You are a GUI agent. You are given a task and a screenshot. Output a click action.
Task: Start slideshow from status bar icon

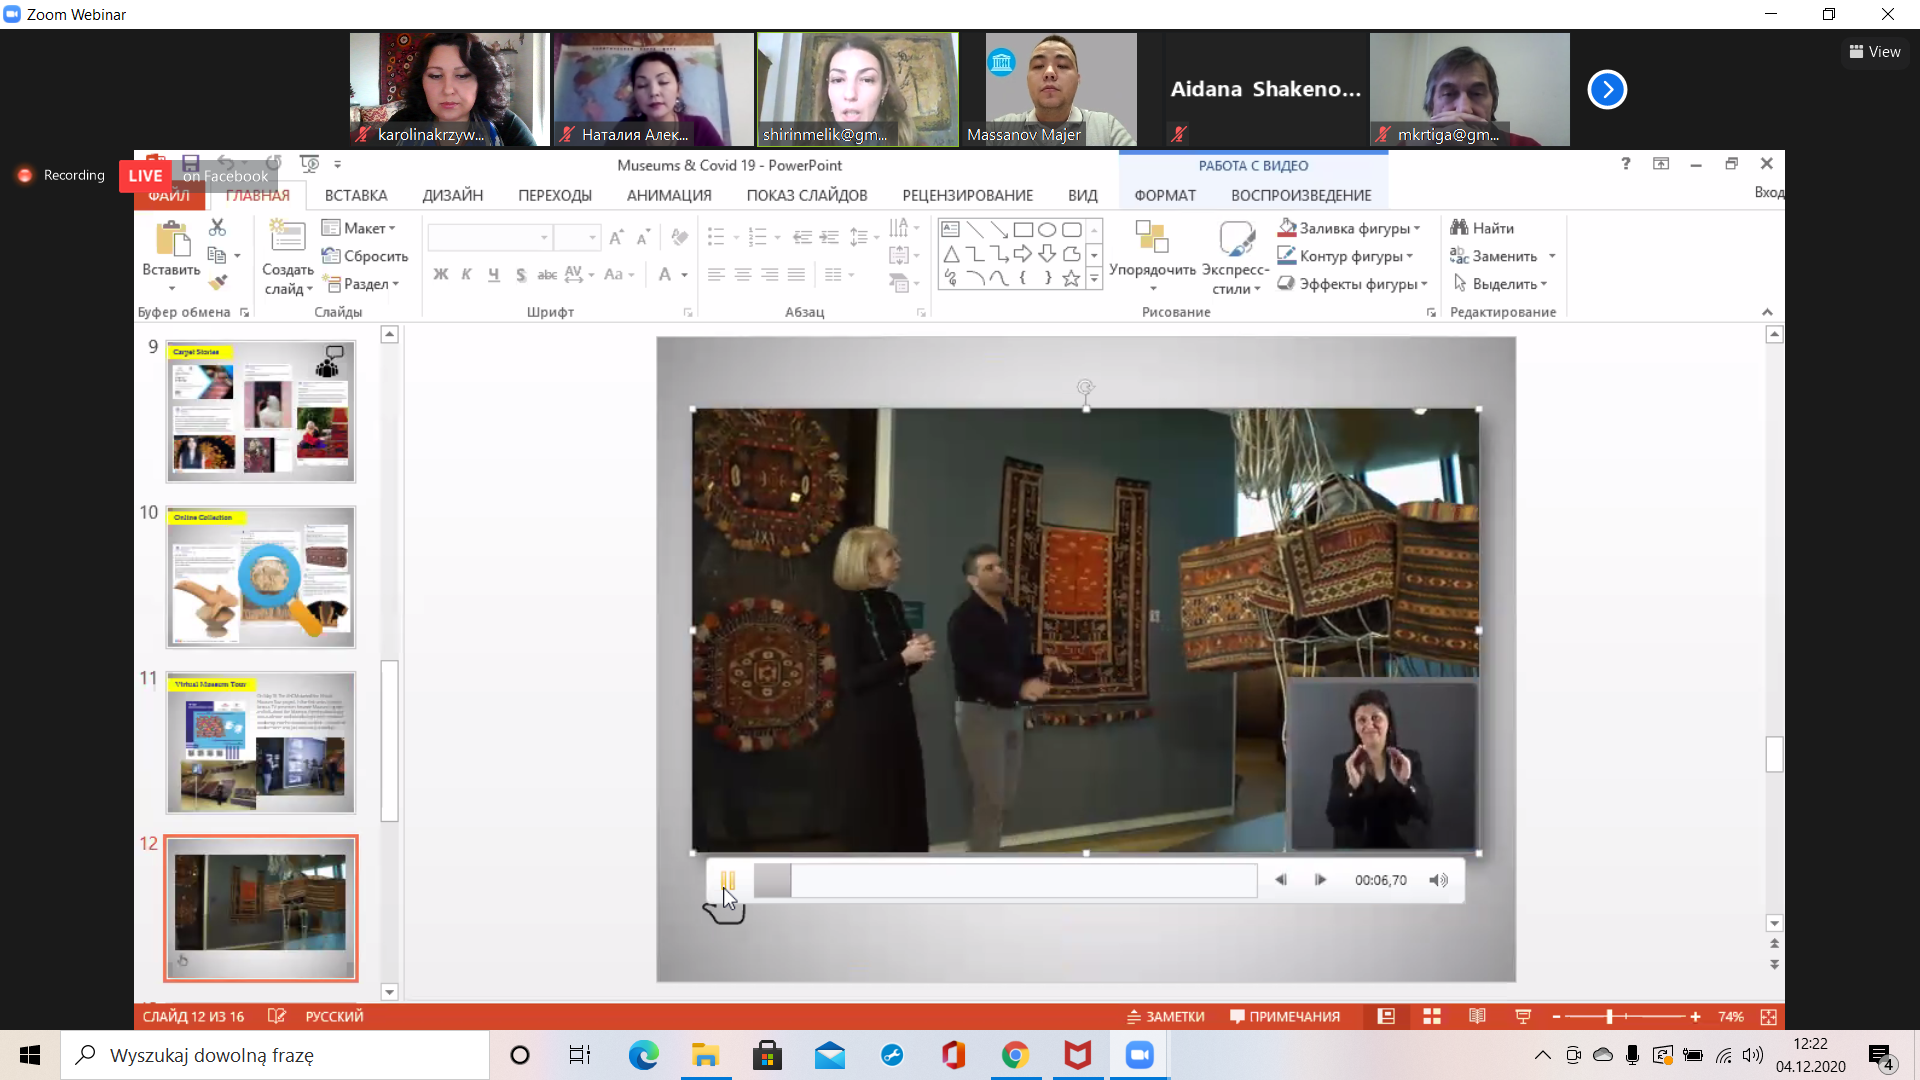coord(1523,1016)
